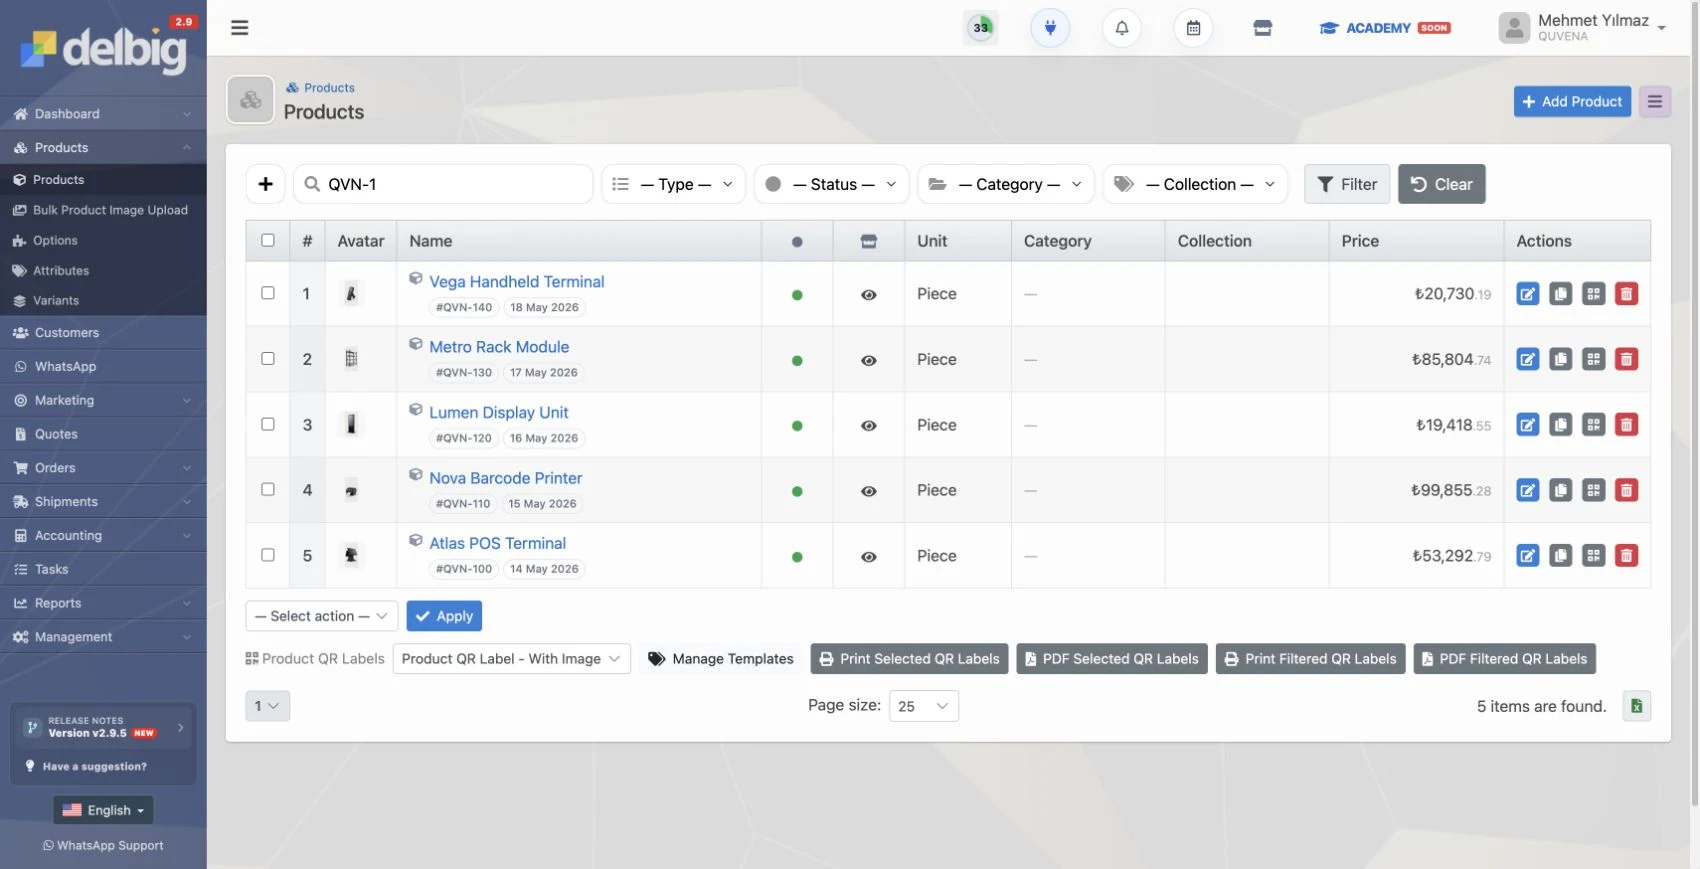Open the Collection filter dropdown

point(1195,184)
